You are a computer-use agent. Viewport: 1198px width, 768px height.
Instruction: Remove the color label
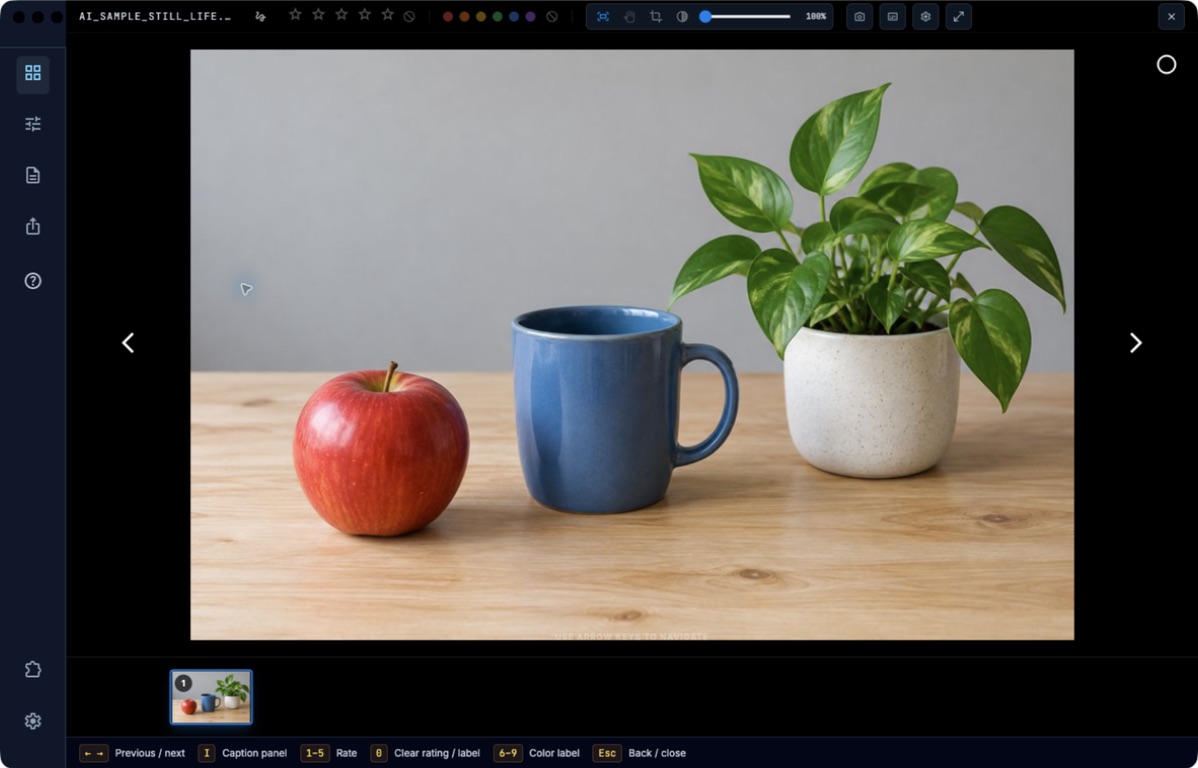click(552, 16)
